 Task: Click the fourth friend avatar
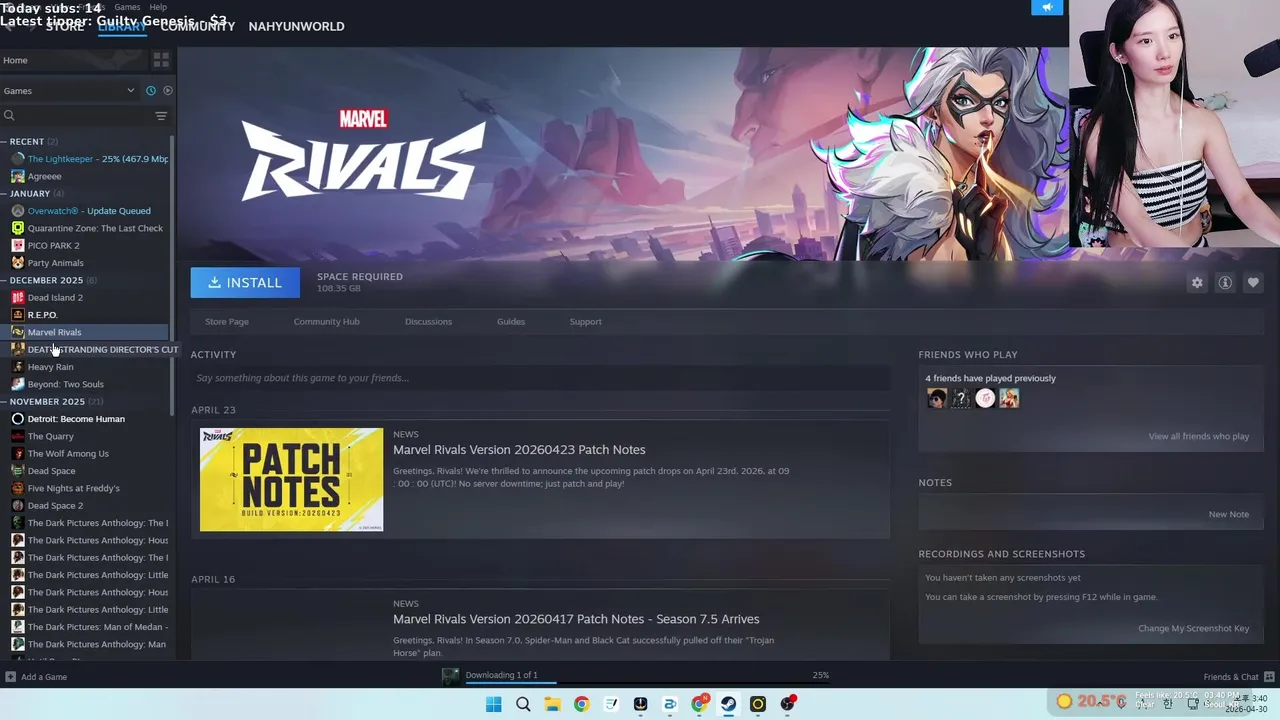[x=1009, y=398]
